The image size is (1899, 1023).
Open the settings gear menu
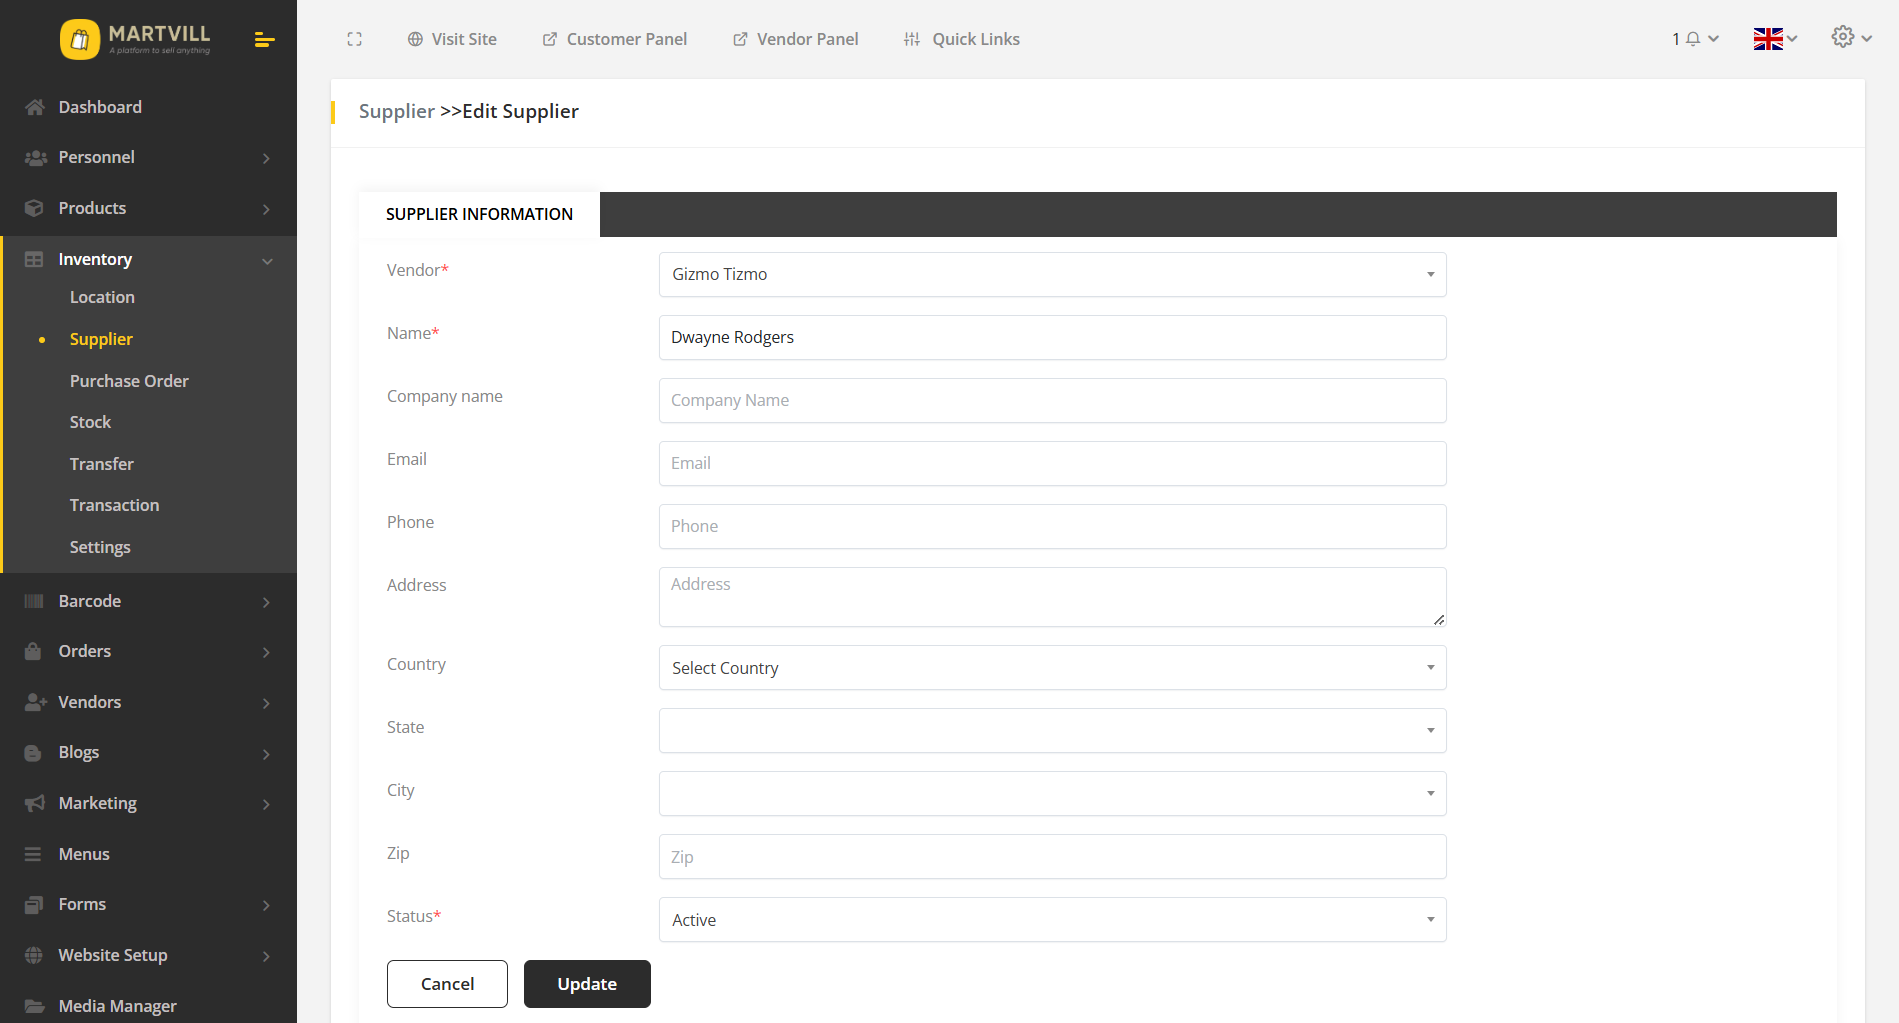[1843, 37]
